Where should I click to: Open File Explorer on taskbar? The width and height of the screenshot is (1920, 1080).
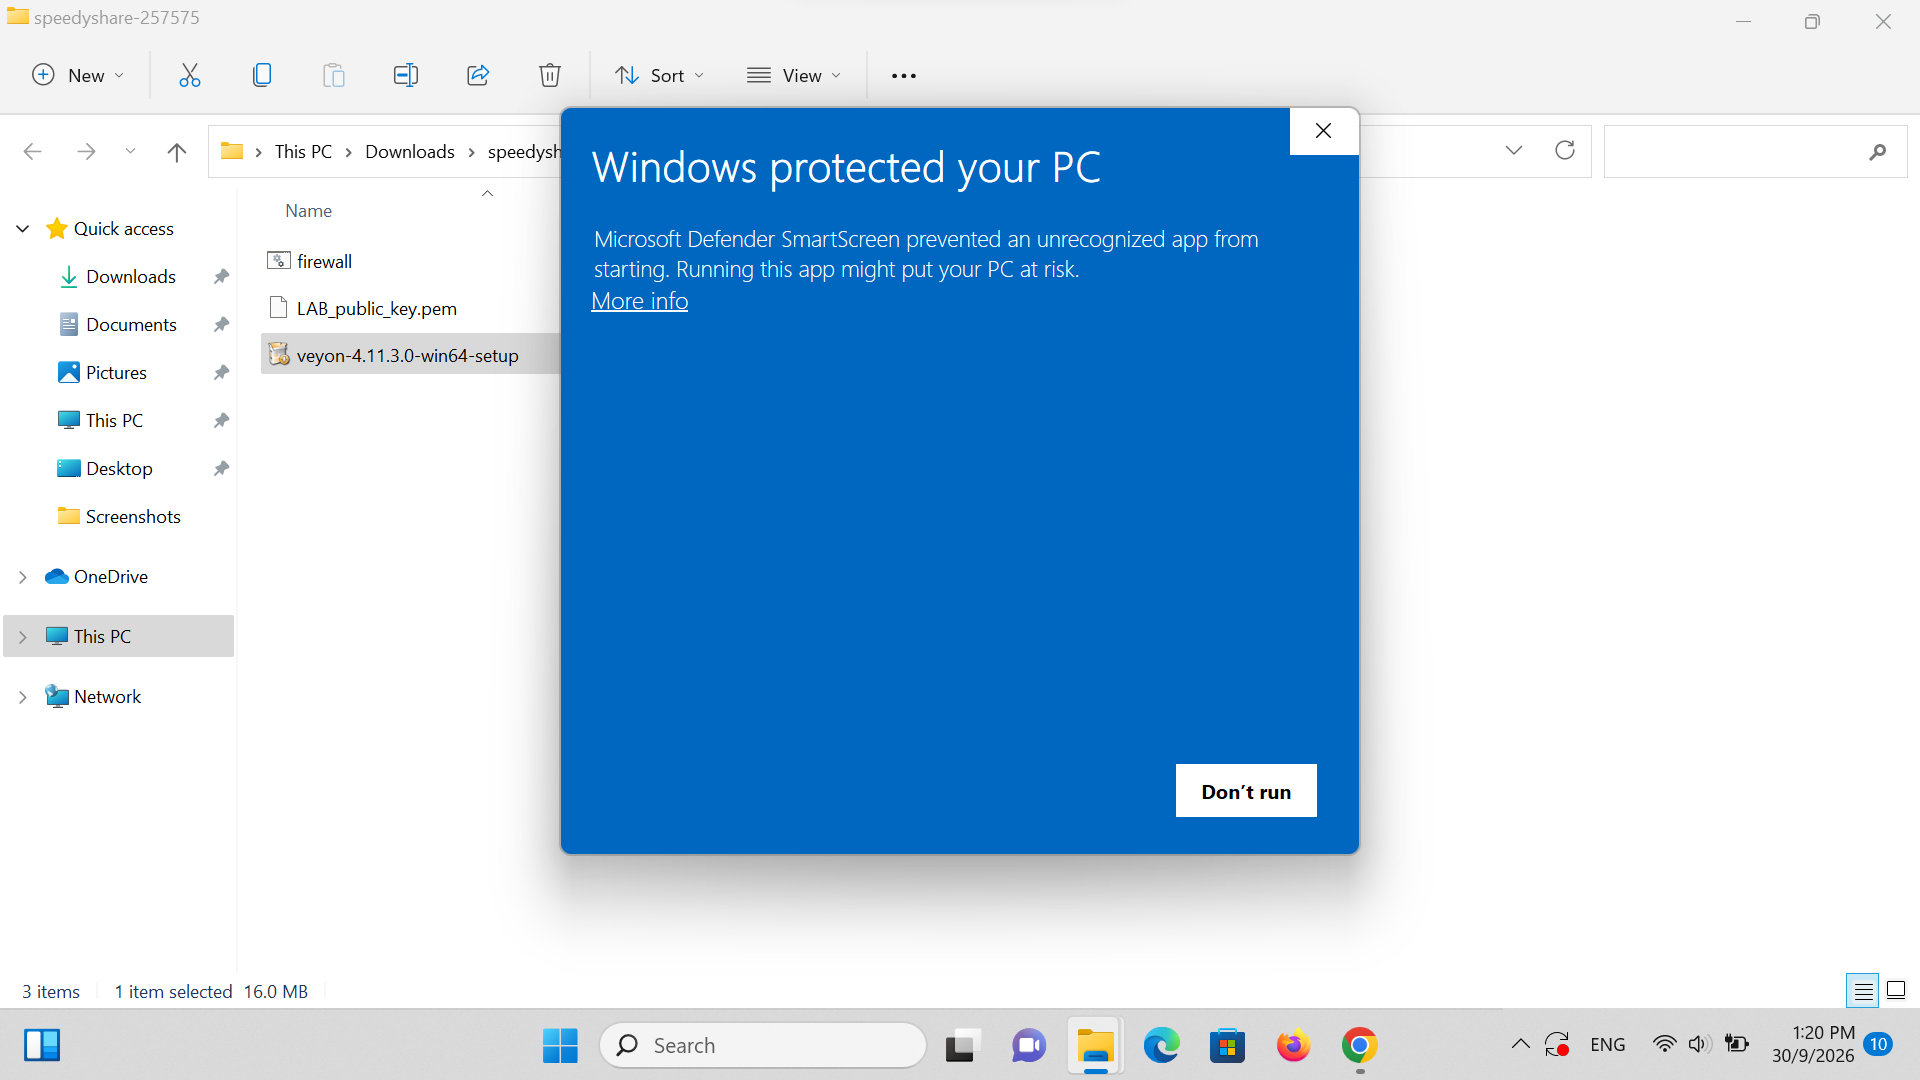pos(1095,1046)
